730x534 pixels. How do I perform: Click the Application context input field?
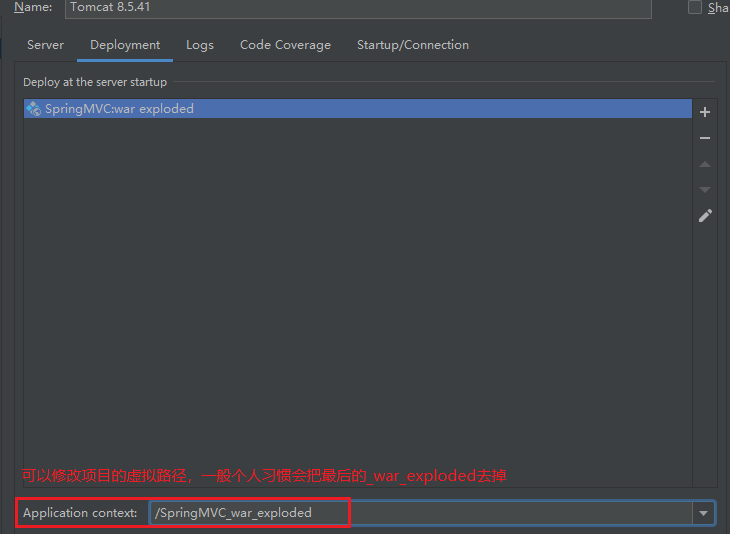tap(421, 513)
